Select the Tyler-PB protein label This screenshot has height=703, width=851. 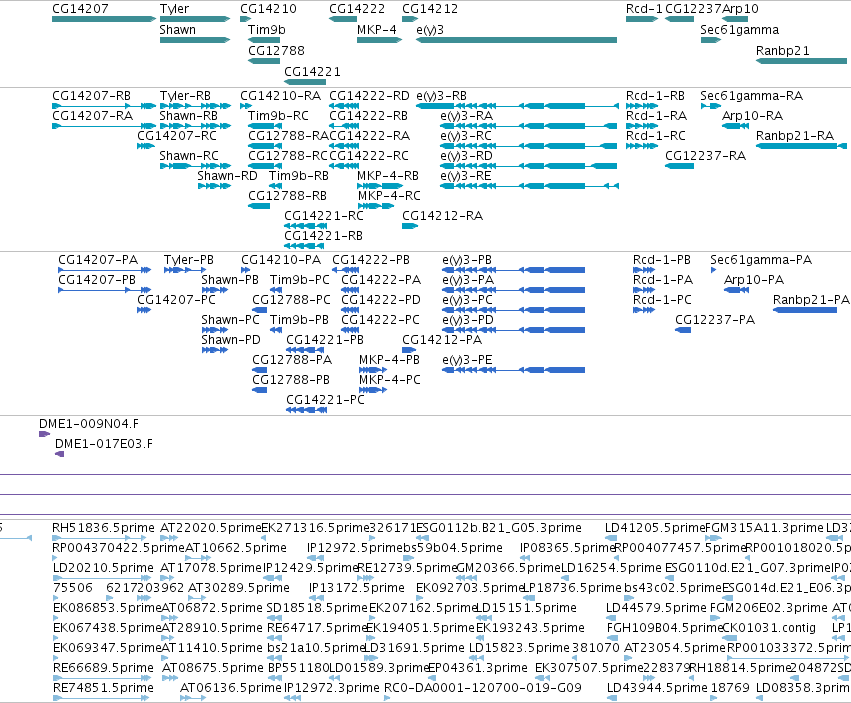pyautogui.click(x=189, y=260)
